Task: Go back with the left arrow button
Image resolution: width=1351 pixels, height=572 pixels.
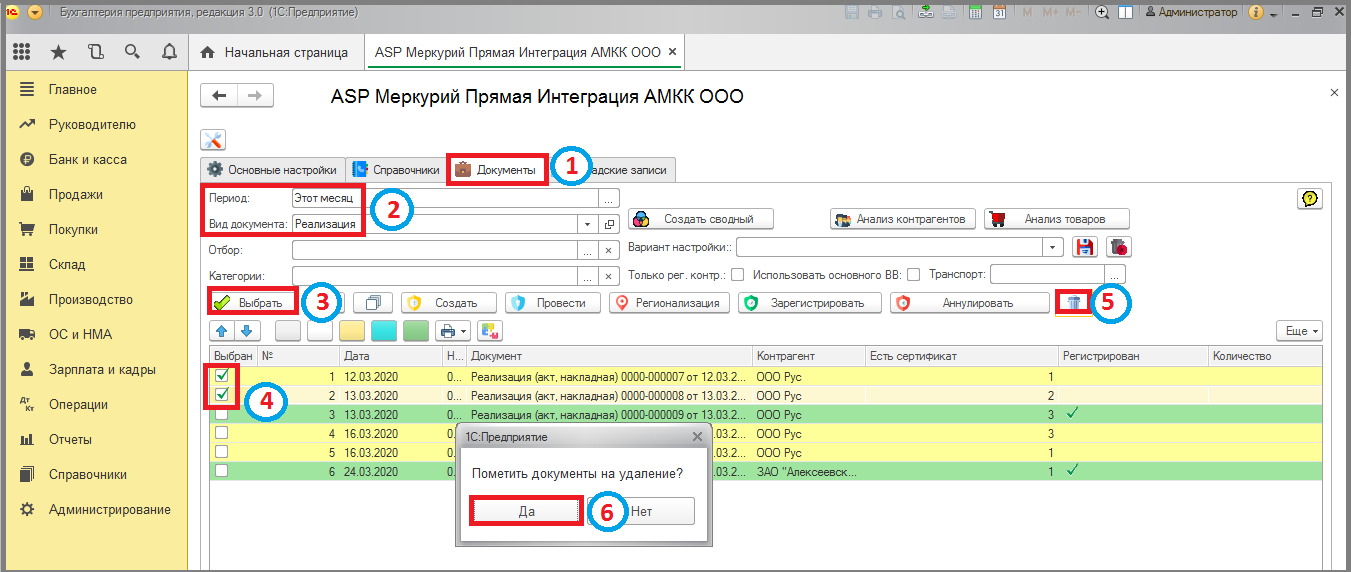Action: [x=219, y=96]
